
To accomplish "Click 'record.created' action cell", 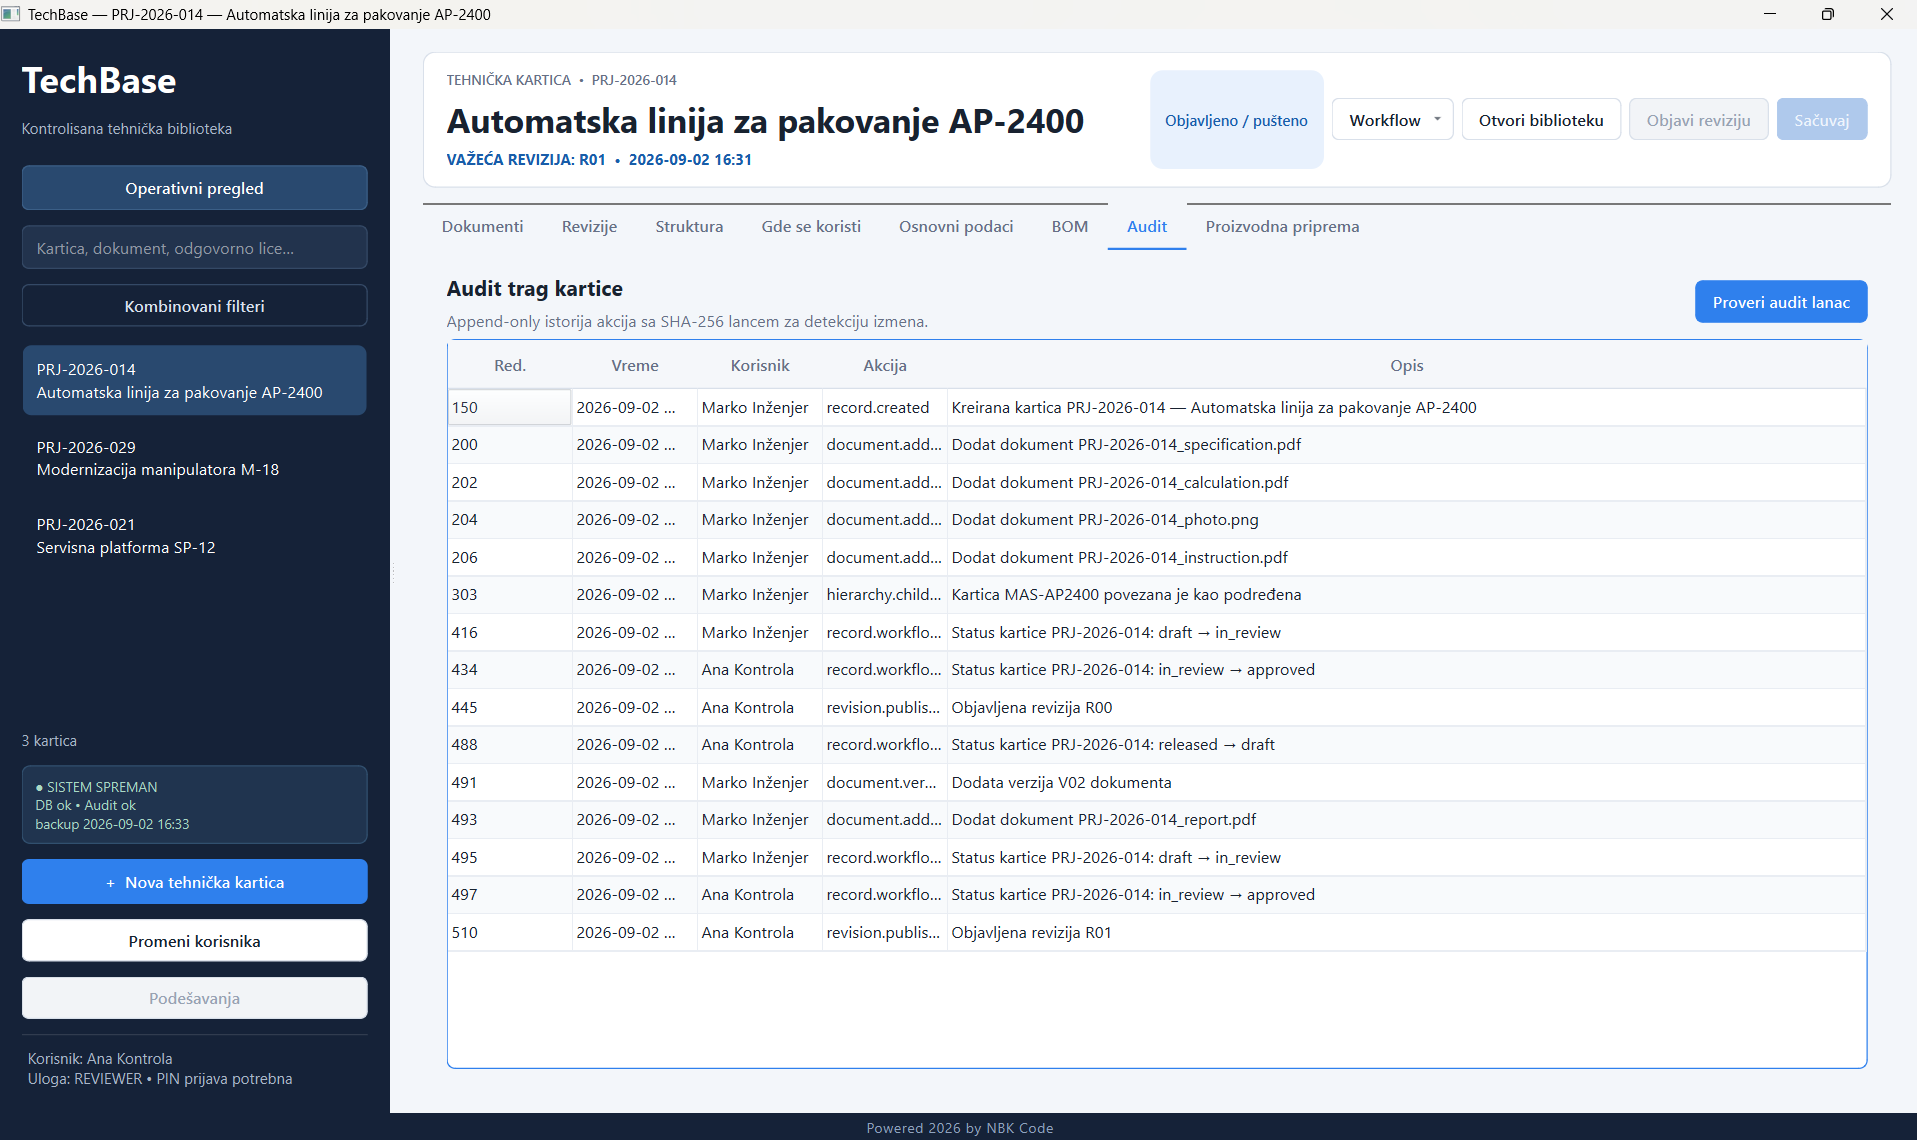I will coord(885,408).
